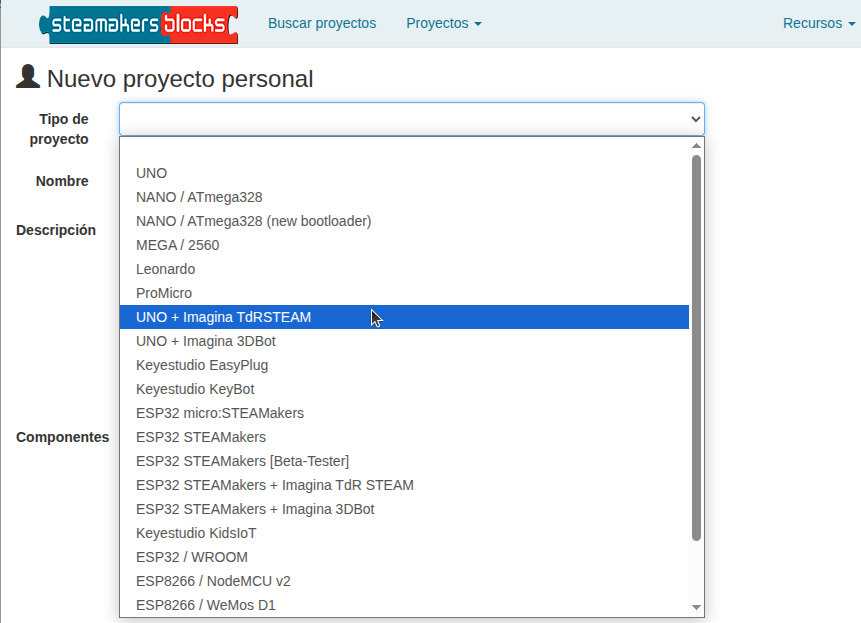Click the list scrollbar up arrow
The height and width of the screenshot is (623, 861).
pyautogui.click(x=696, y=146)
